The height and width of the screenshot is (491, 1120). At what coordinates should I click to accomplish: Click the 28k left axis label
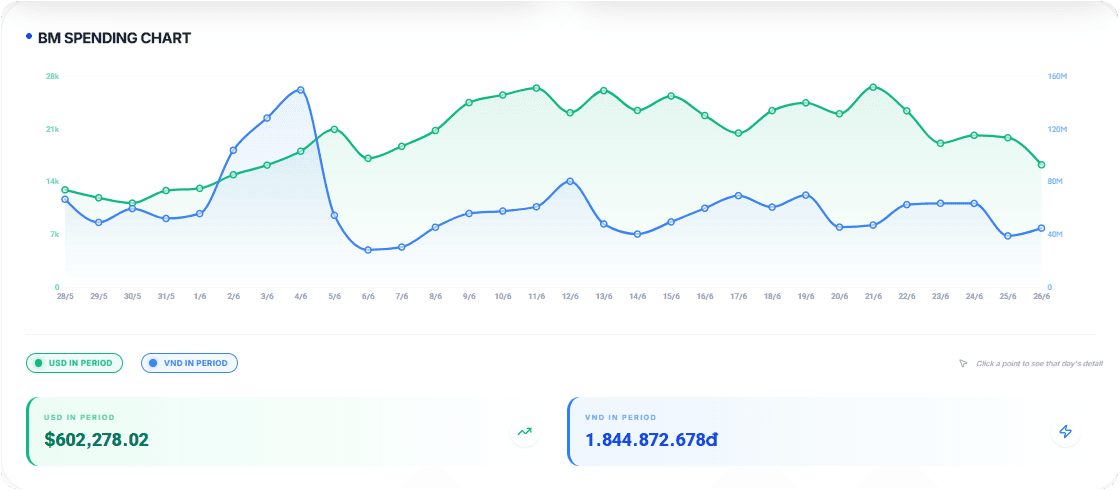tap(52, 76)
